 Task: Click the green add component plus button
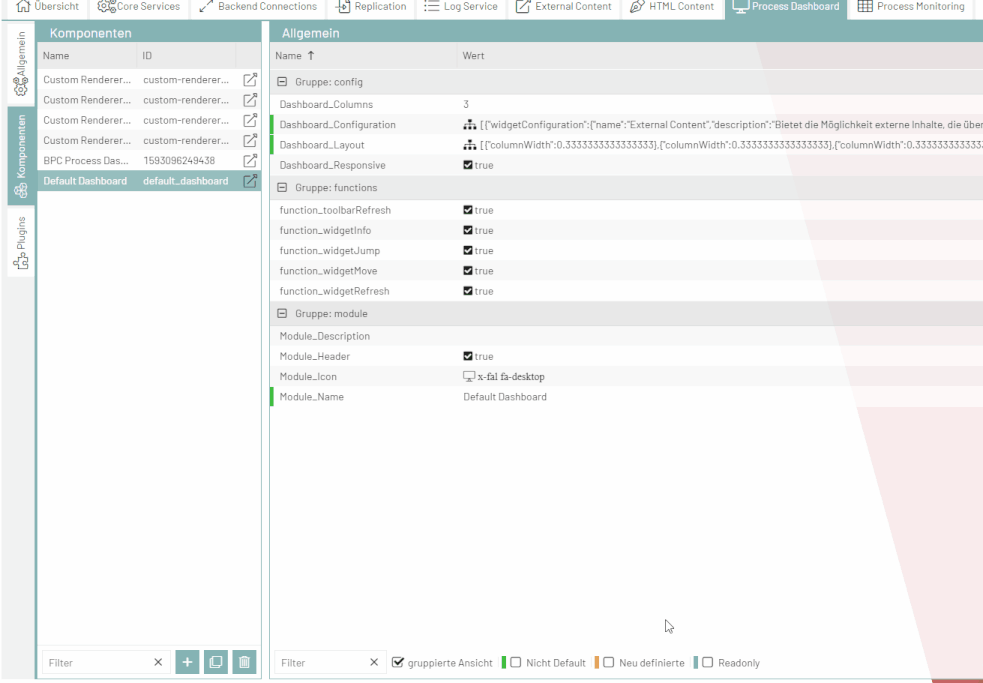pyautogui.click(x=188, y=662)
